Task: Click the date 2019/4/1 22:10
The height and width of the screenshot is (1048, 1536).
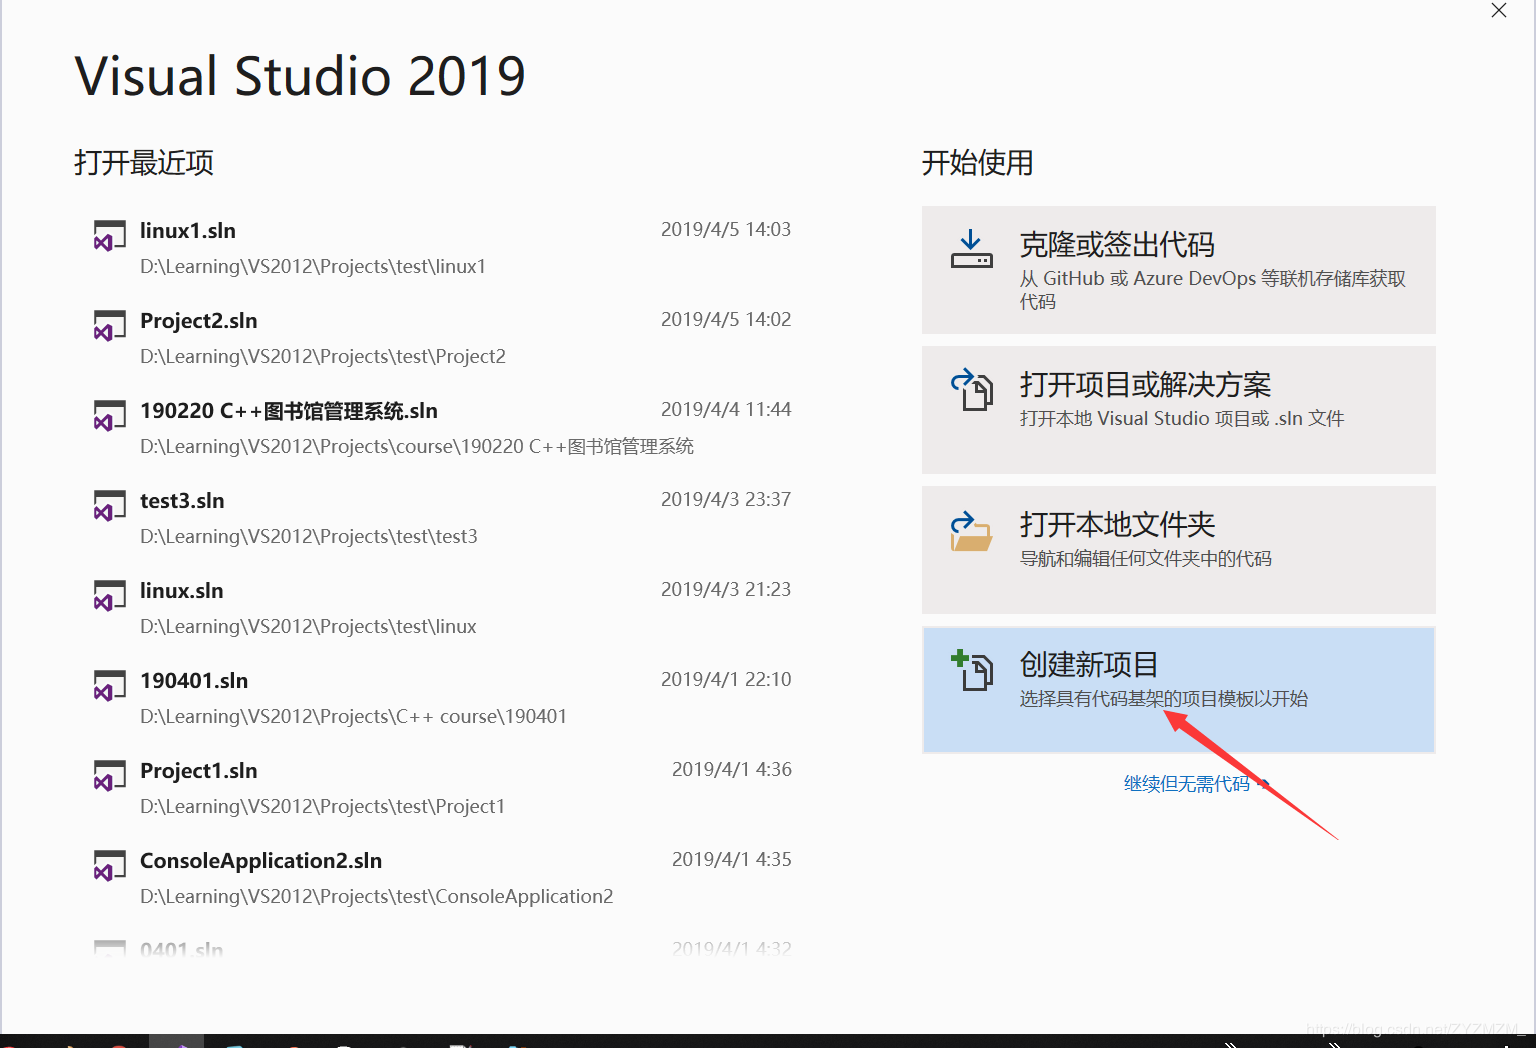Action: coord(726,680)
